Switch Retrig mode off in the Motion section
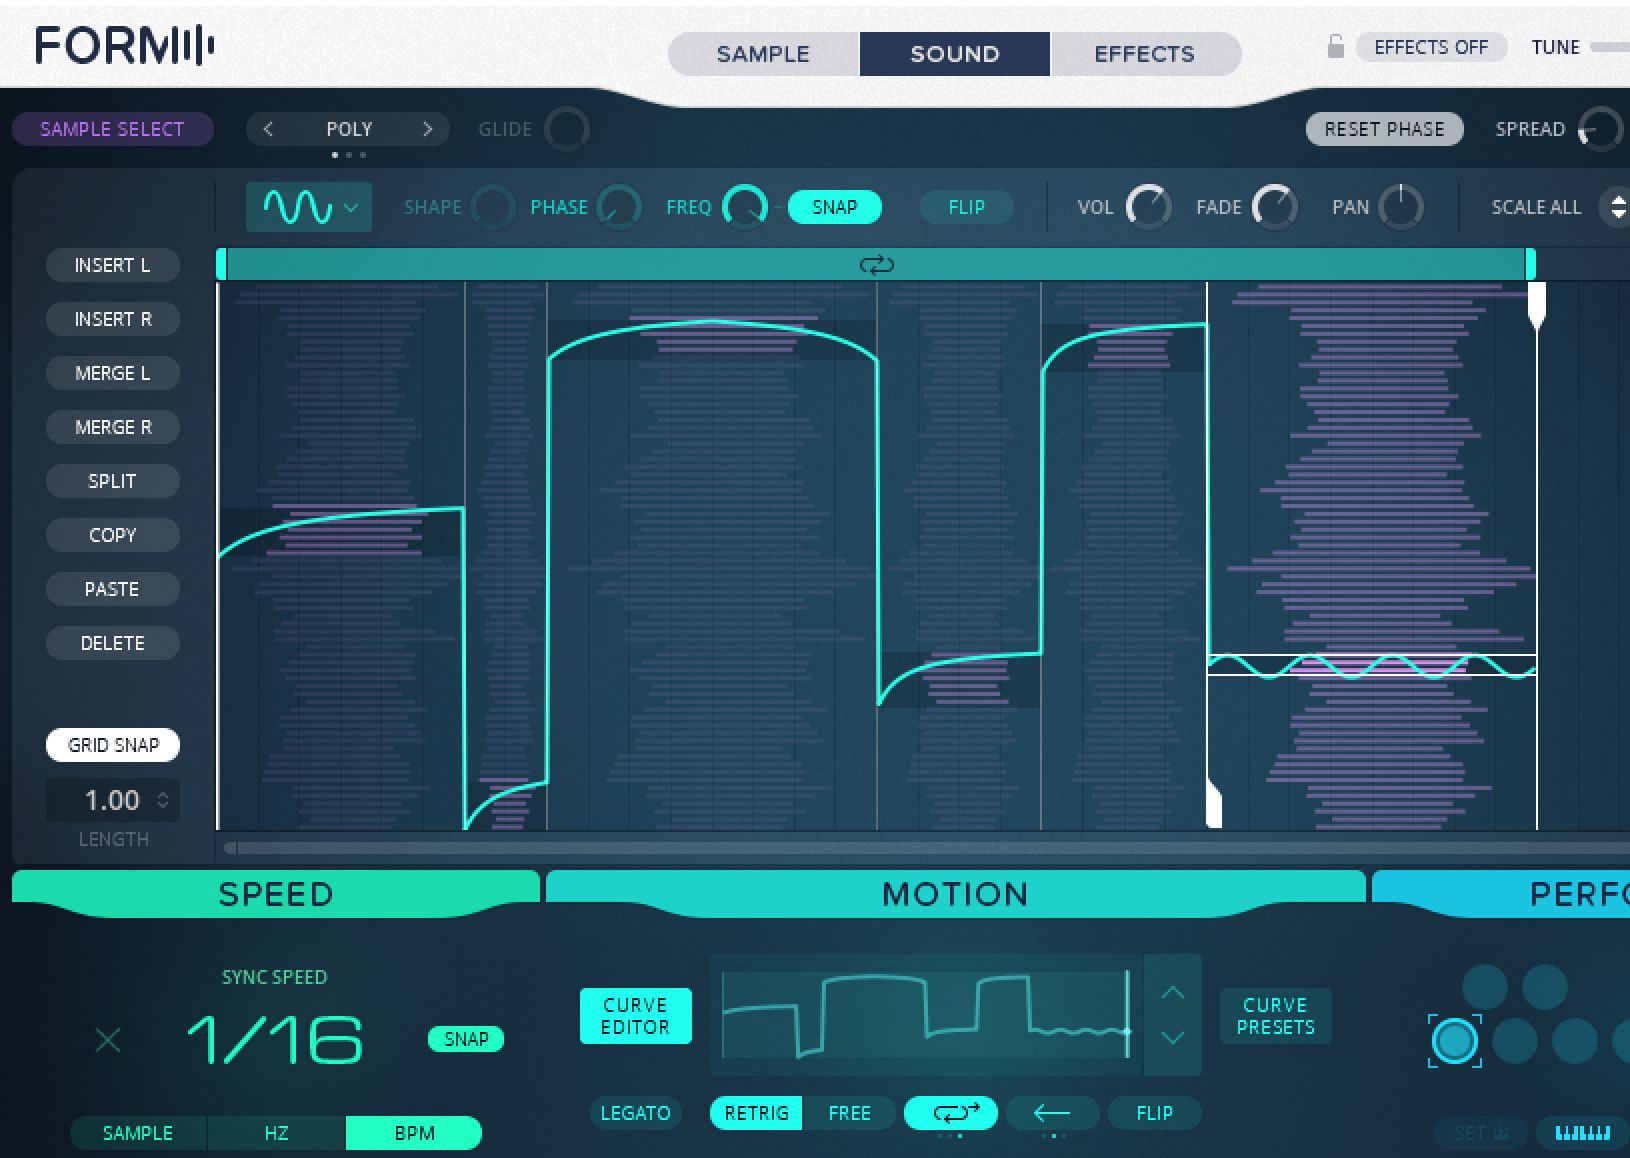Screen dimensions: 1630x1158 [x=755, y=1112]
